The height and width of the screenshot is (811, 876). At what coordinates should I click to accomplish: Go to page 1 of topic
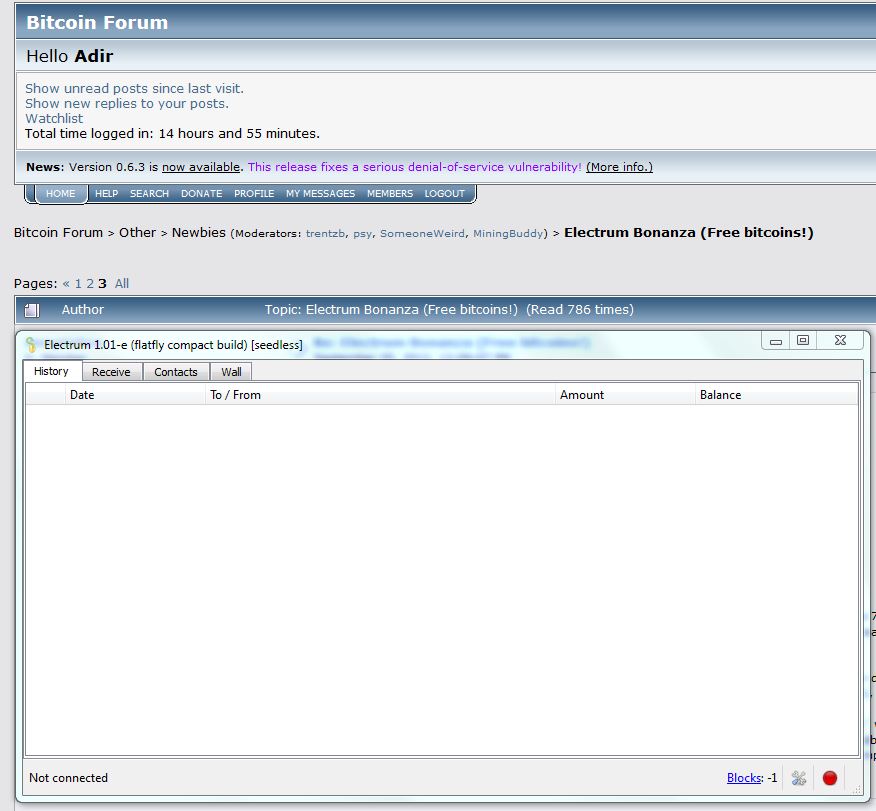coord(78,283)
